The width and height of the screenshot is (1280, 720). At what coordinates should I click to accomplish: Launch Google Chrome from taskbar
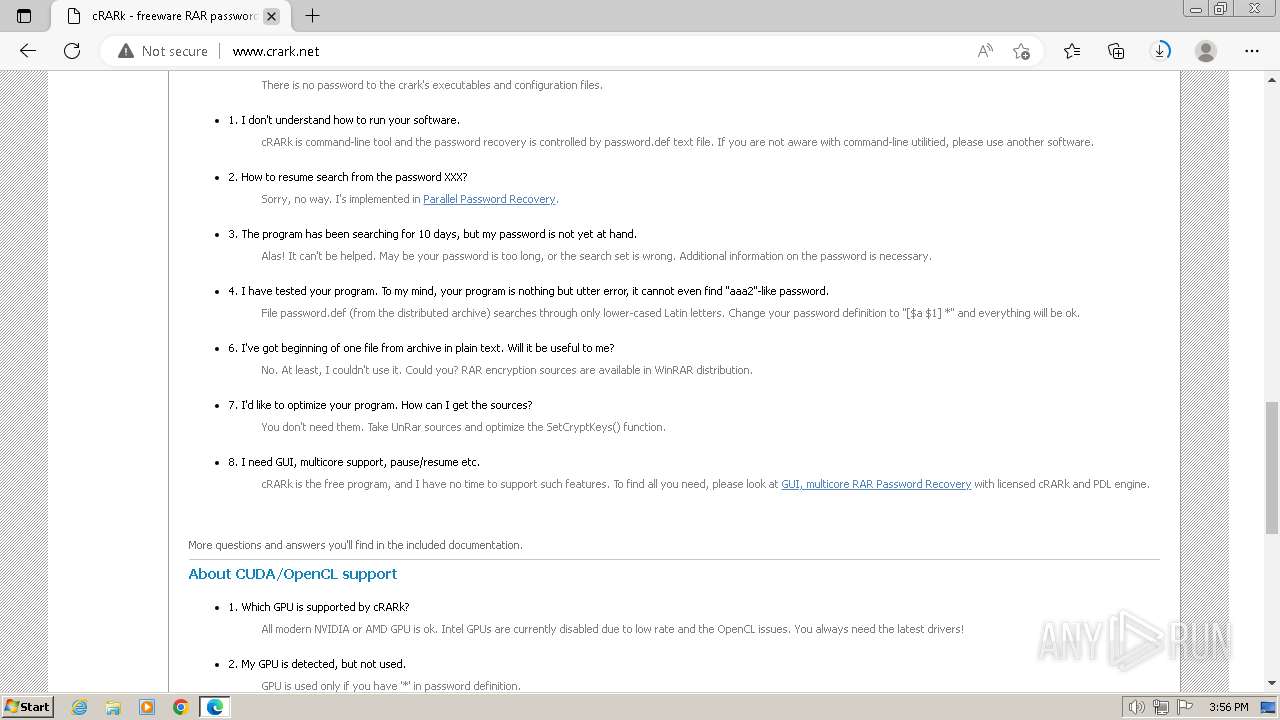click(181, 707)
